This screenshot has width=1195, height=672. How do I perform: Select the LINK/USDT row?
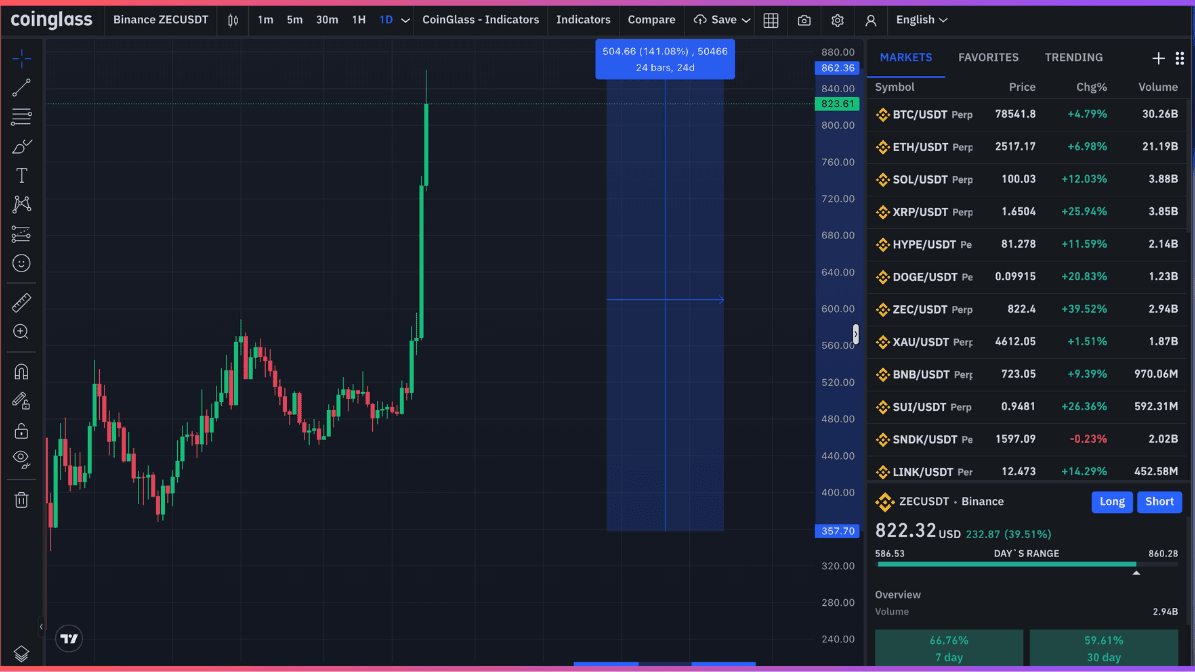pos(1027,472)
